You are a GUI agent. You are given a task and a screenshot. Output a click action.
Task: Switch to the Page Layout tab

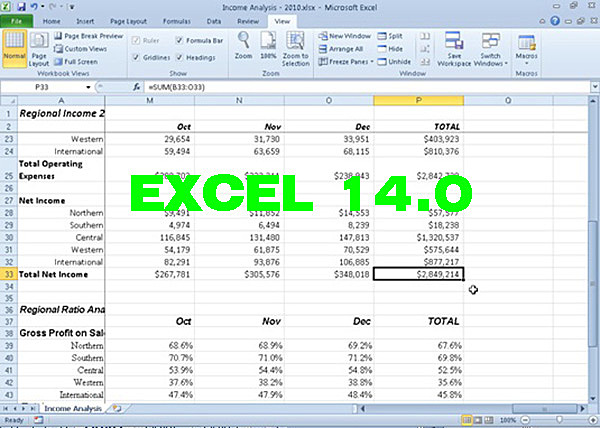[x=128, y=21]
